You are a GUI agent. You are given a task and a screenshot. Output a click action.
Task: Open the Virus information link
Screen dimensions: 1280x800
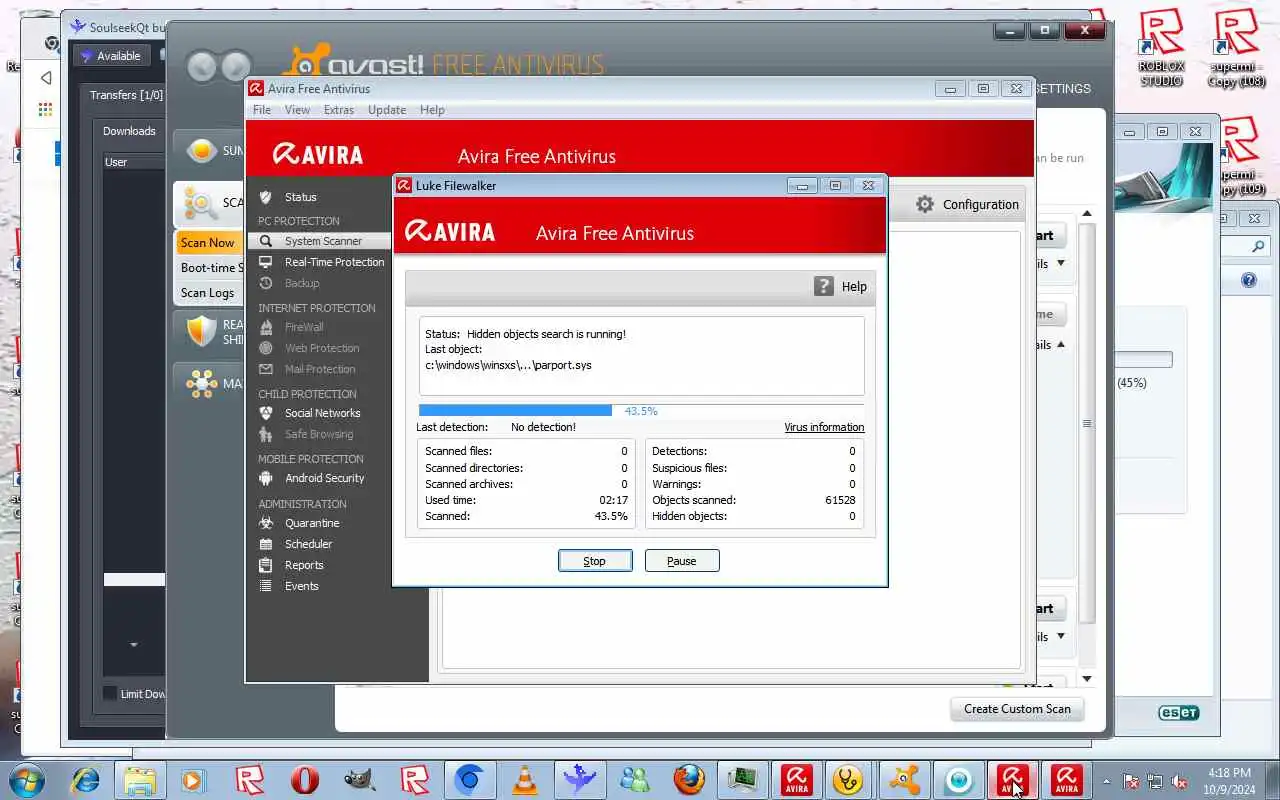[824, 427]
